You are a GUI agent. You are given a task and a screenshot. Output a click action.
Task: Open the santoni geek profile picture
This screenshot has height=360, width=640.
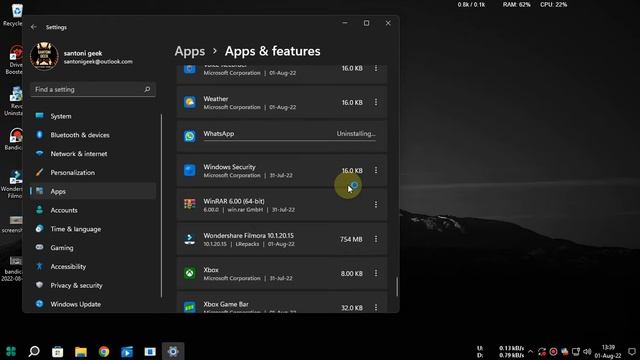[x=44, y=56]
